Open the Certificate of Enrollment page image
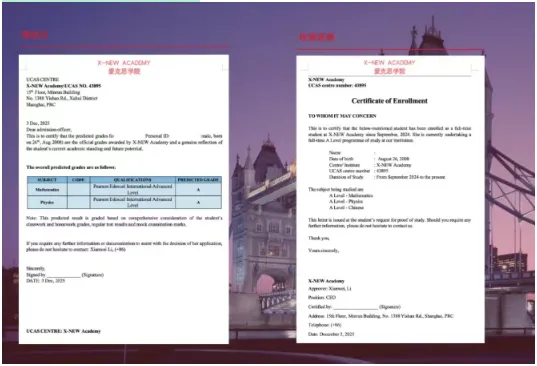The image size is (537, 366). tap(390, 199)
